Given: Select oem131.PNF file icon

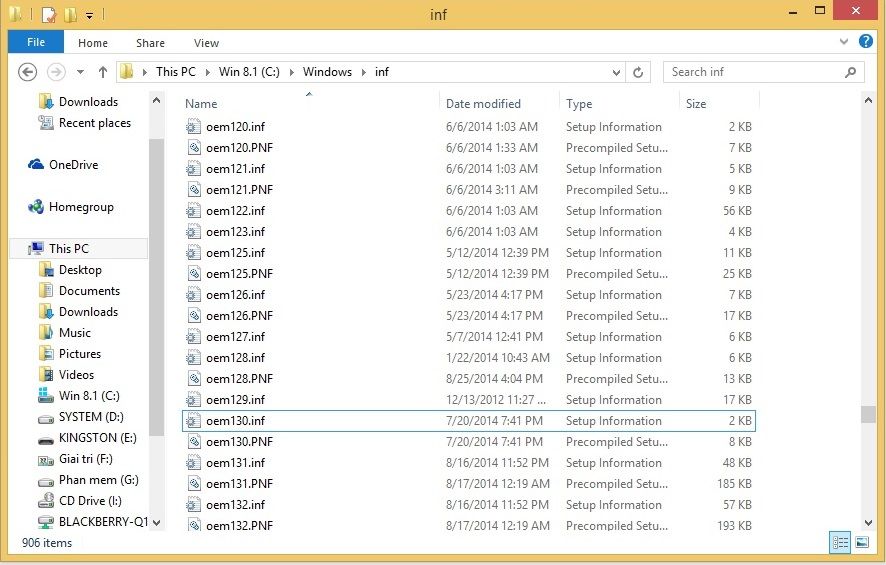Looking at the screenshot, I should click(193, 484).
